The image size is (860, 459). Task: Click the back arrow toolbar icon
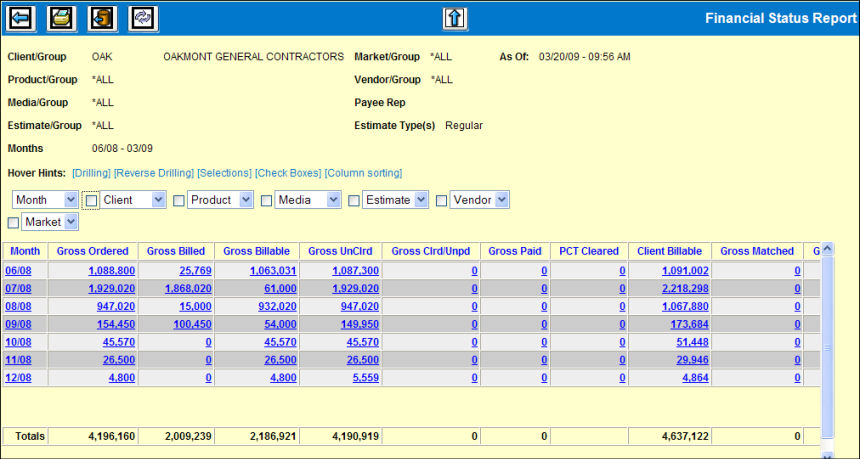(21, 19)
